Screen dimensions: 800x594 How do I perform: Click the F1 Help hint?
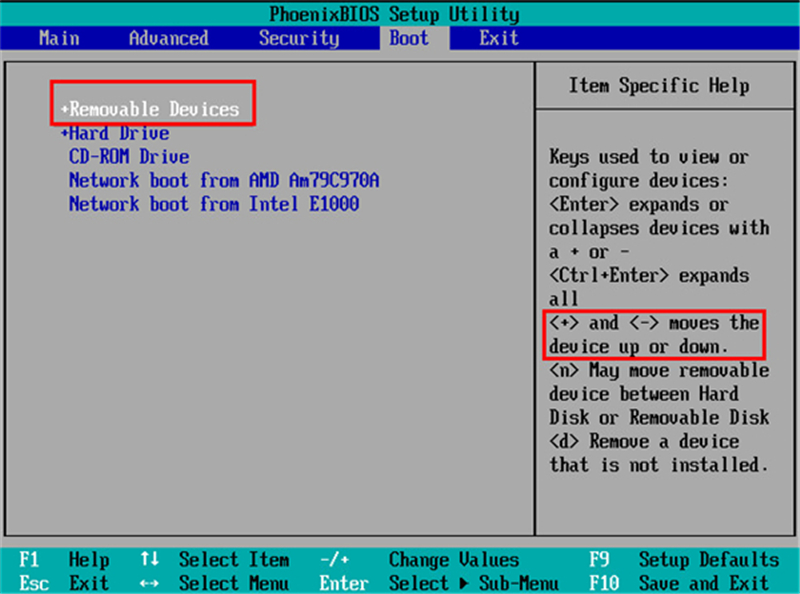coord(60,560)
